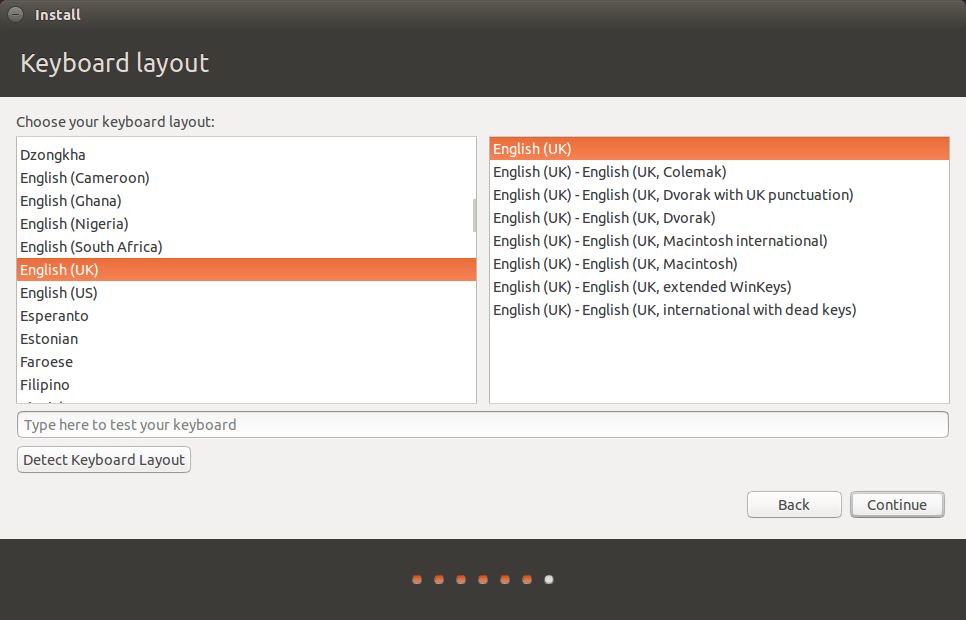Pick the UK extended WinKeys variant

tap(719, 287)
